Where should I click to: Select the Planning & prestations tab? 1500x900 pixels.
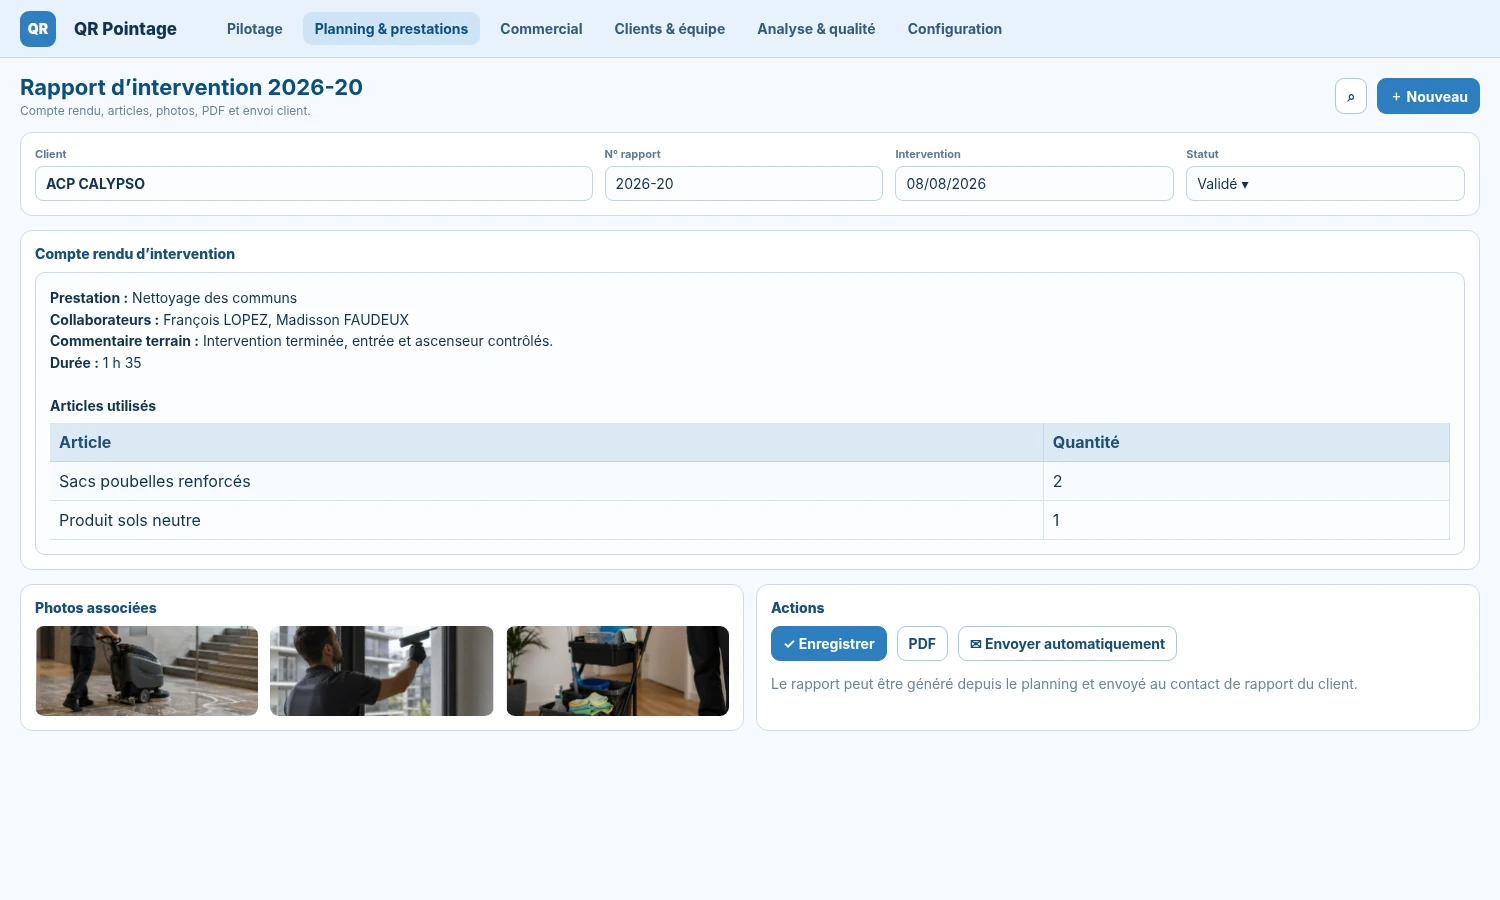point(391,29)
